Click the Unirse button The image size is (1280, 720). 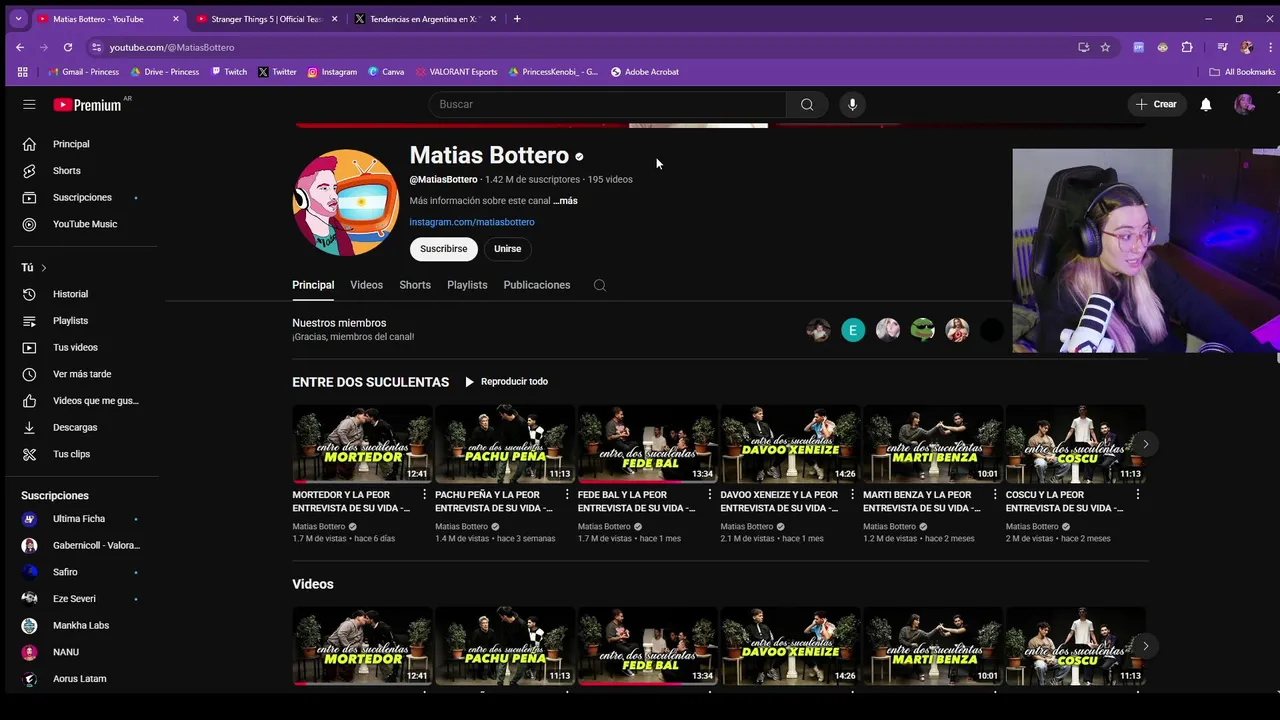(507, 249)
